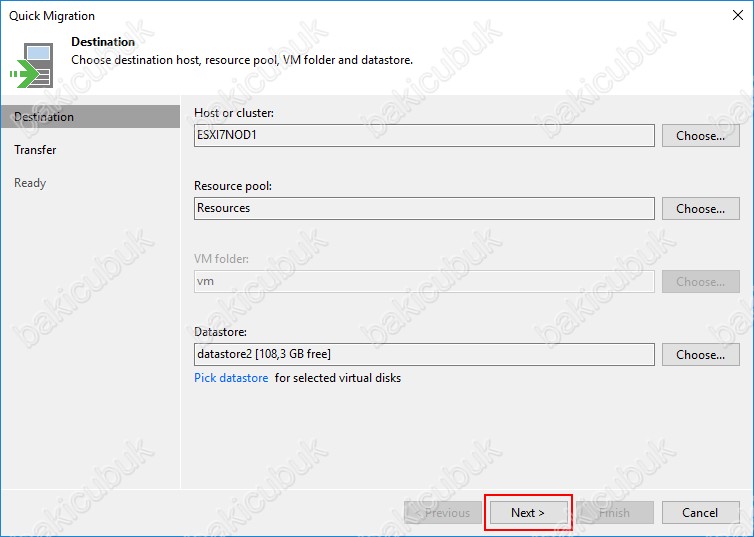Click the bold 'Destination' heading

pos(103,42)
